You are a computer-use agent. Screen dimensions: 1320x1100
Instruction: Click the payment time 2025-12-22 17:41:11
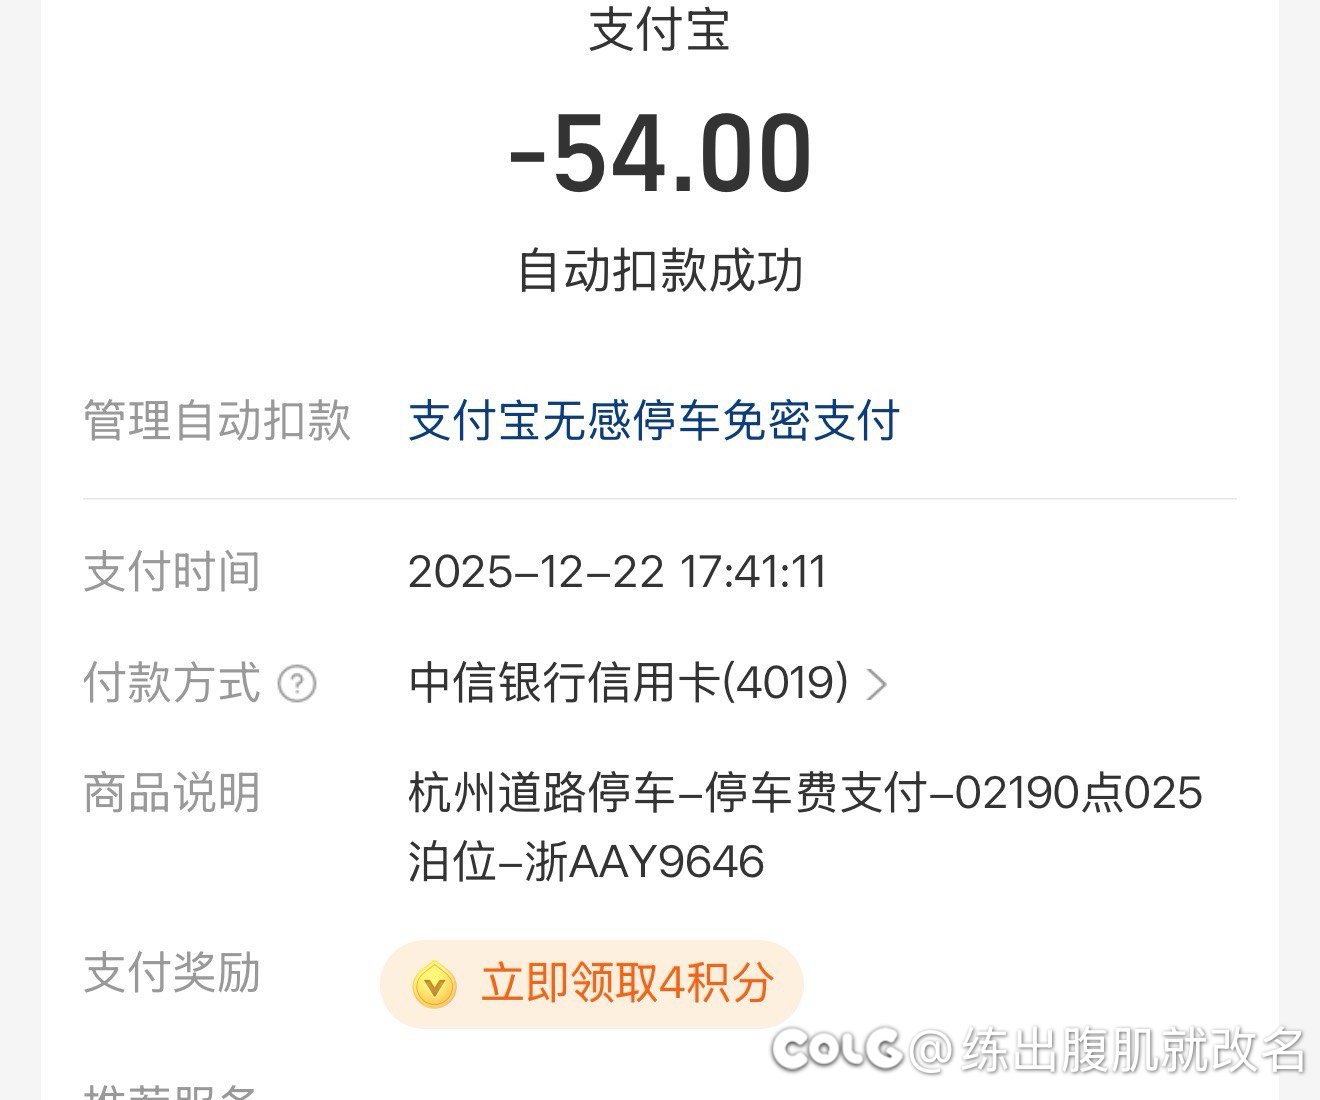[x=619, y=572]
